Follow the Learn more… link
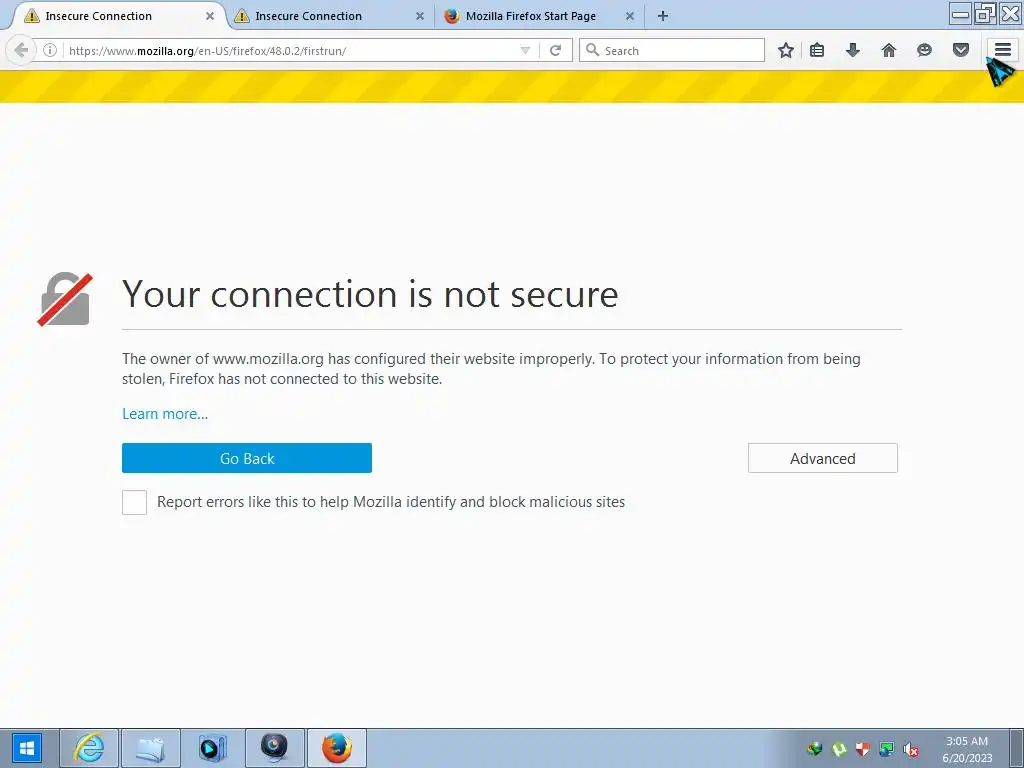 coord(165,414)
